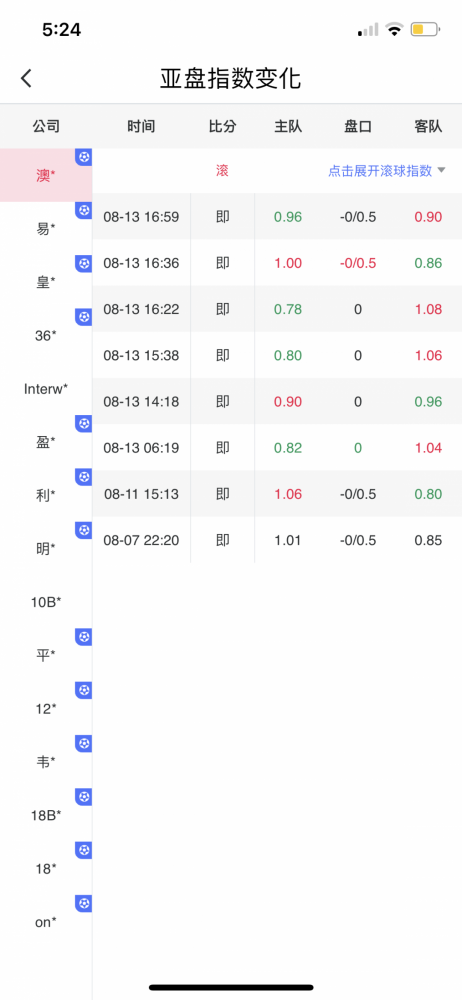This screenshot has height=1000, width=462.
Task: Select company 盈* in sidebar
Action: [x=46, y=441]
